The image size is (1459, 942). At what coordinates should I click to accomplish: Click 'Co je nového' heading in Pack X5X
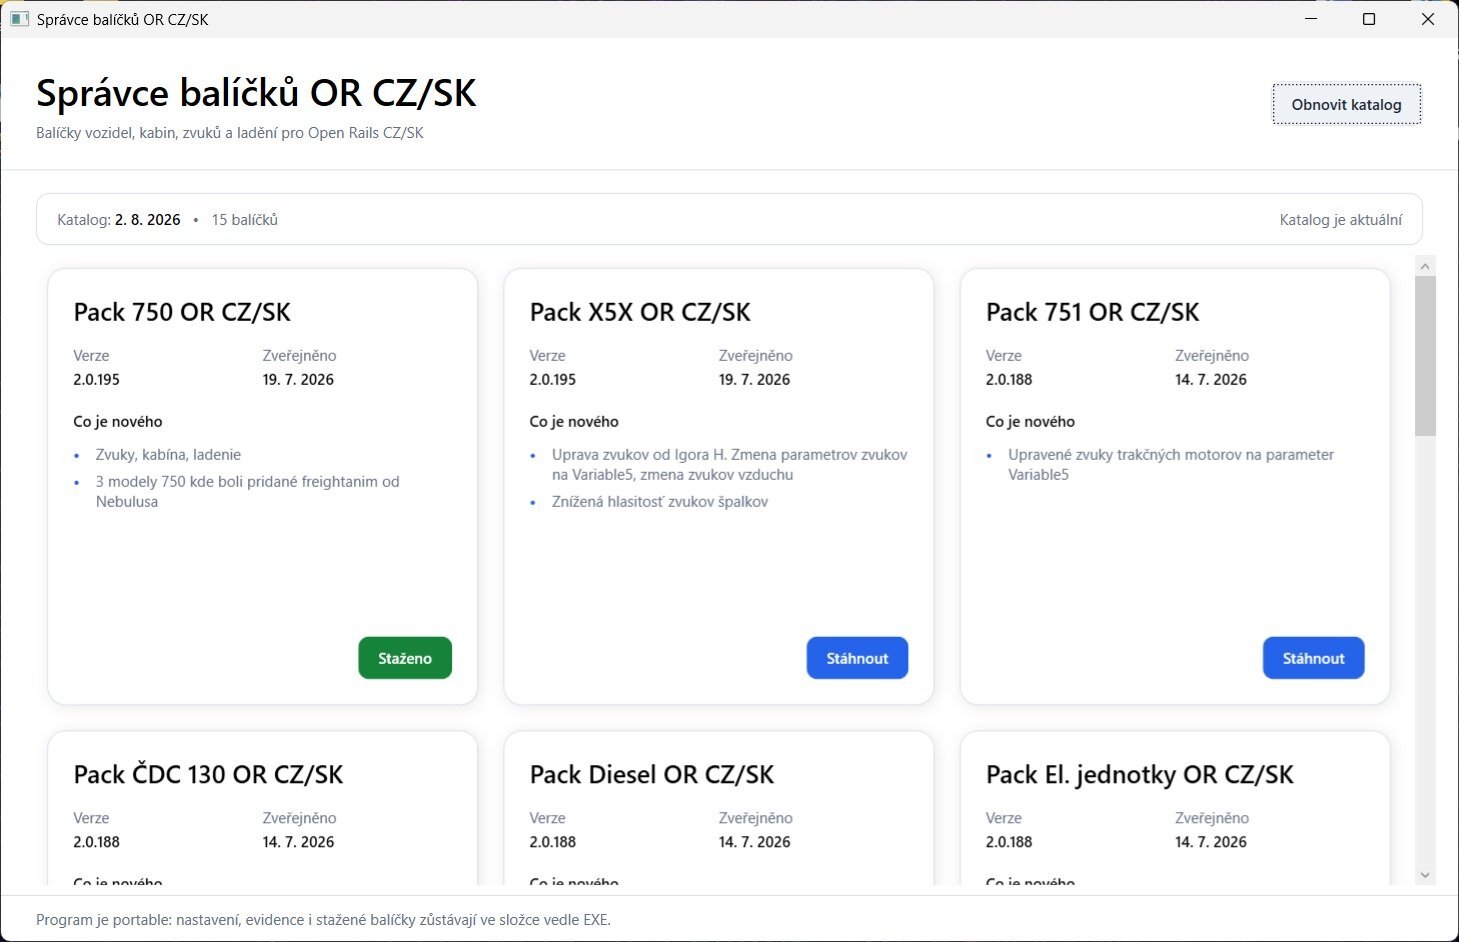click(x=574, y=422)
